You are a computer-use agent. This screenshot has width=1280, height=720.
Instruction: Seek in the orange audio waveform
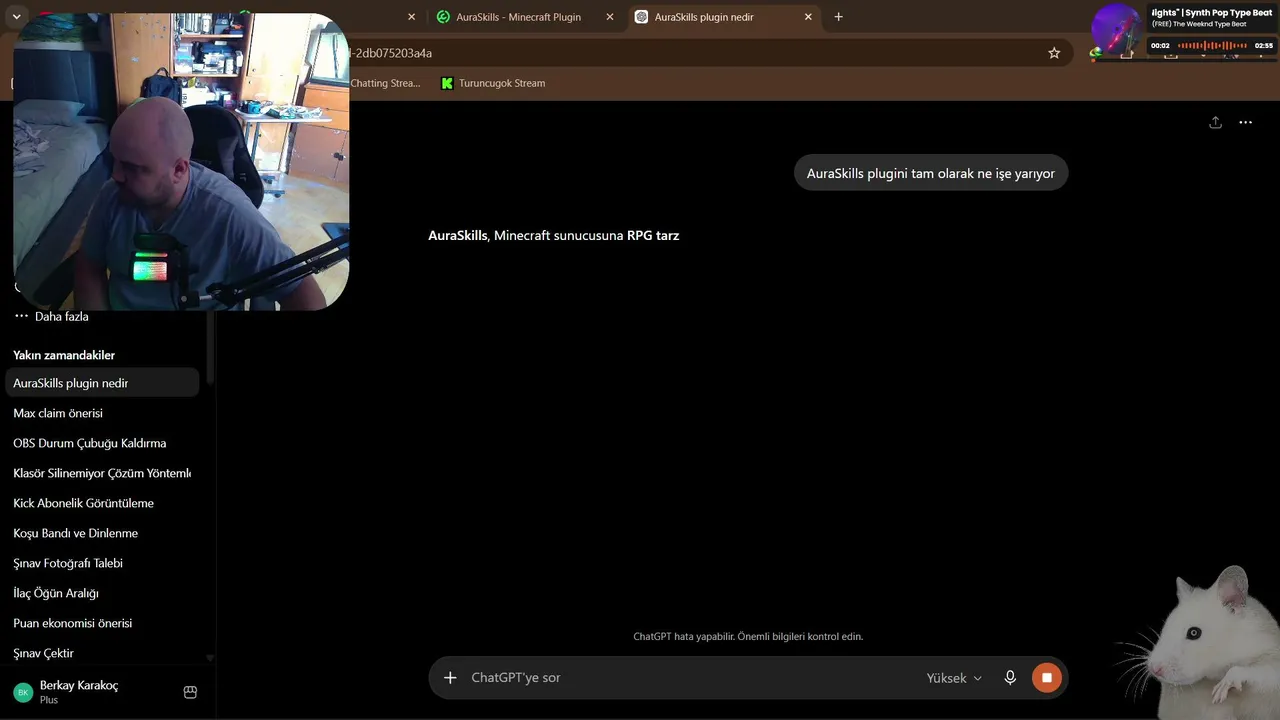point(1212,46)
